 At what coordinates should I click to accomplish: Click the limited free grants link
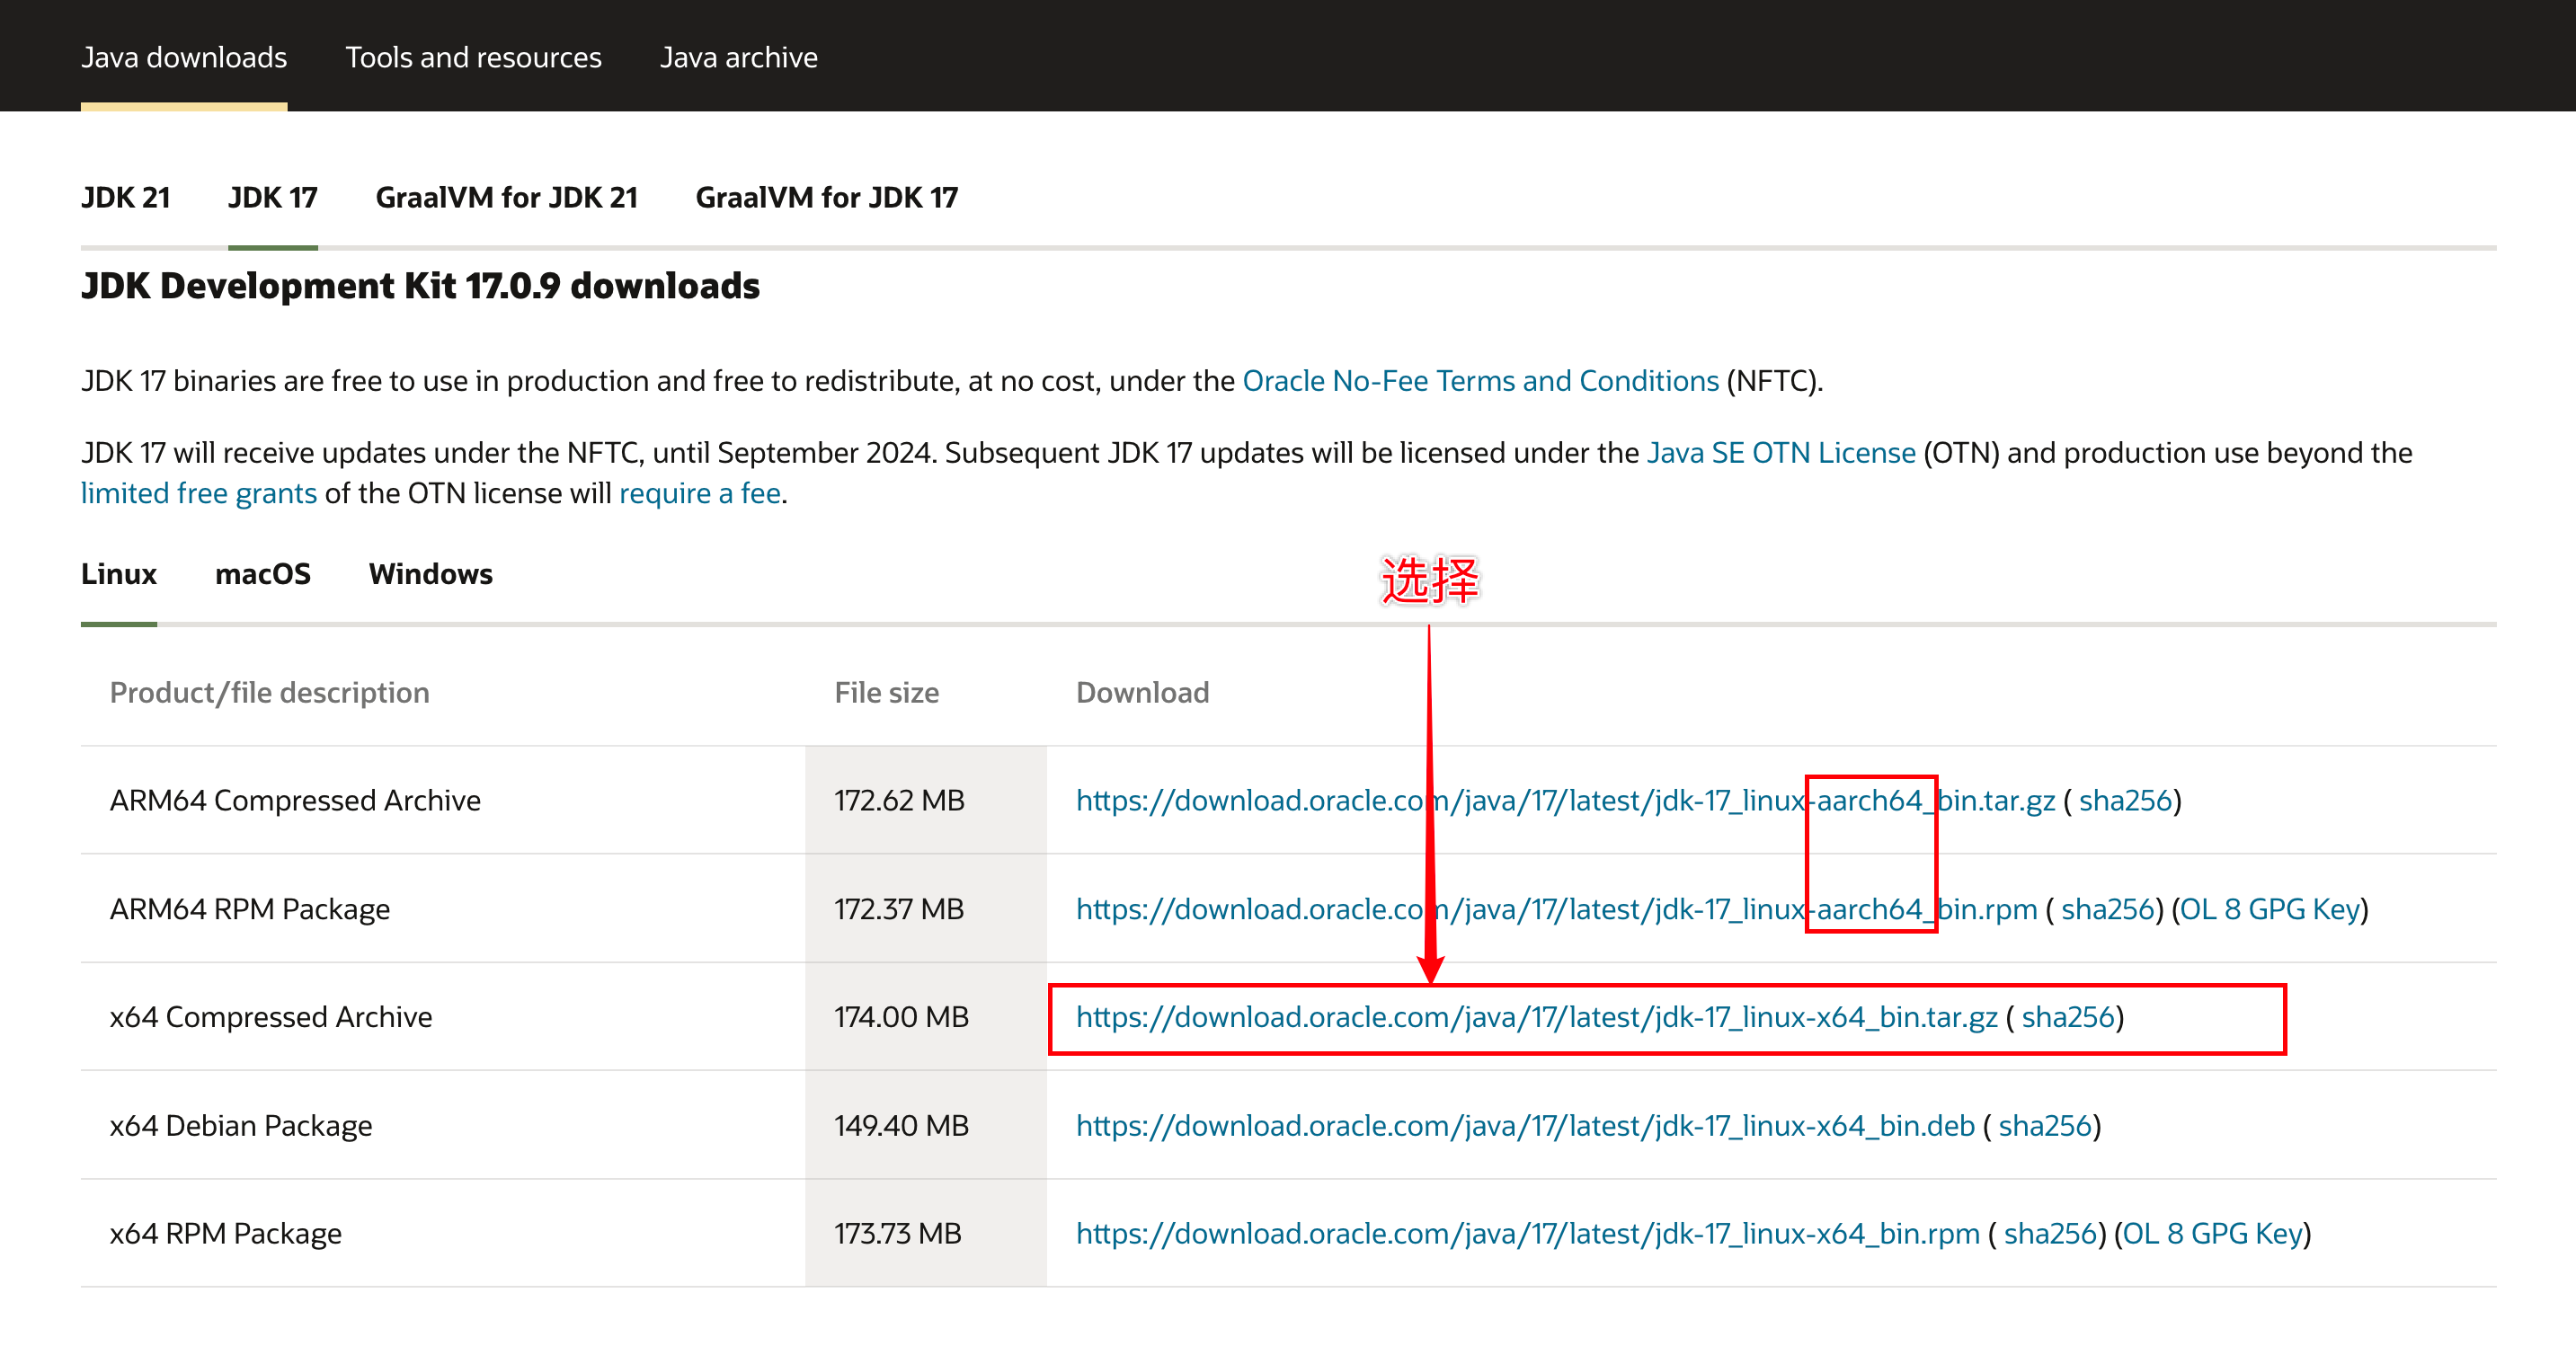click(x=198, y=494)
